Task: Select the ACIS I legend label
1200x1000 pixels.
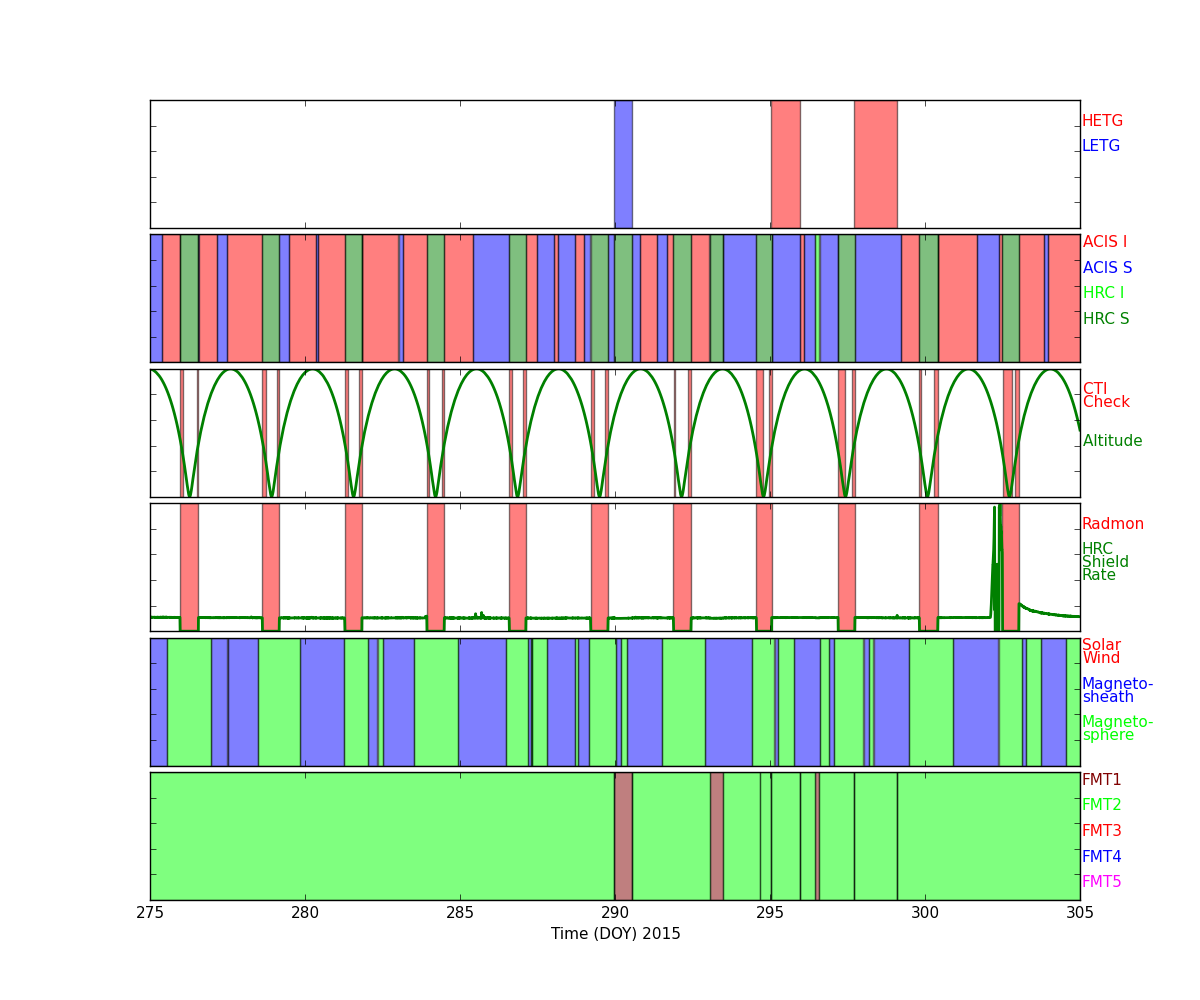Action: (x=1104, y=242)
